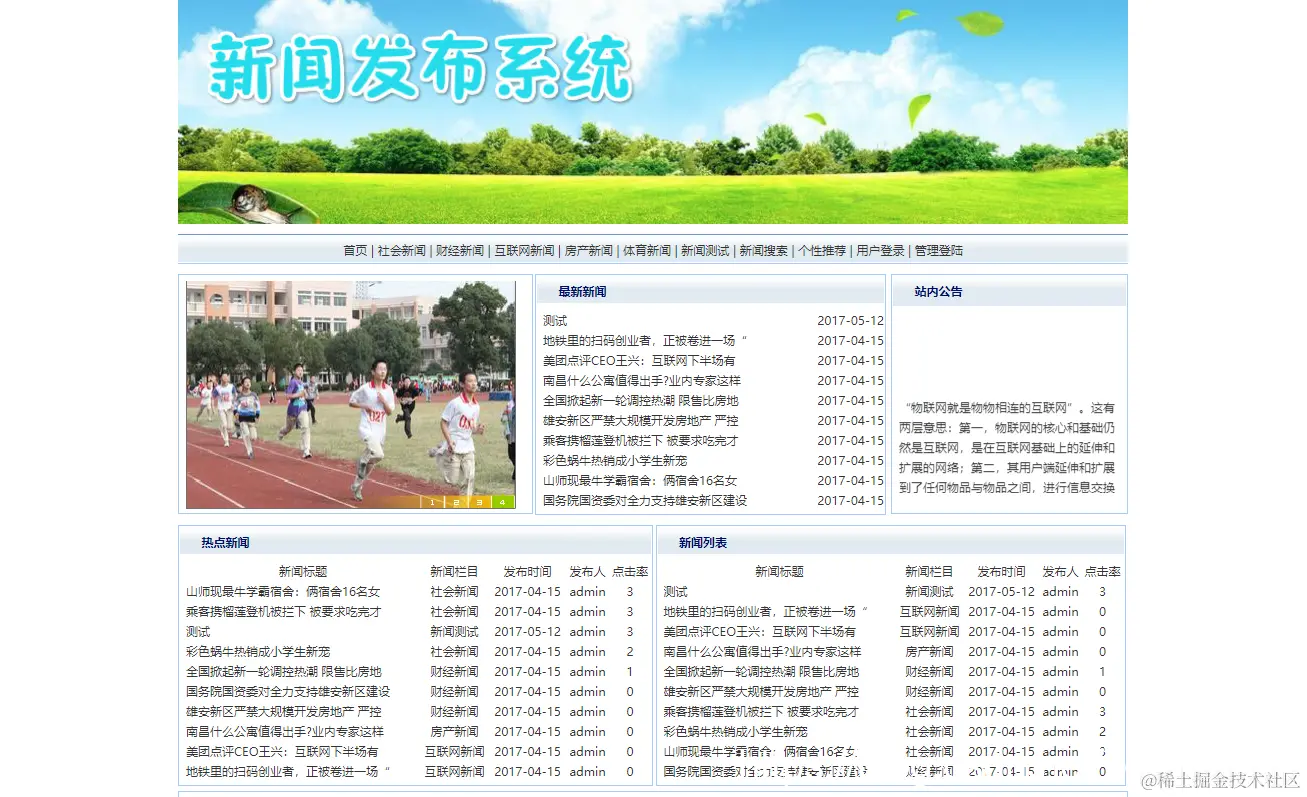The height and width of the screenshot is (797, 1307).
Task: Open the 房产新闻 section
Action: 588,250
